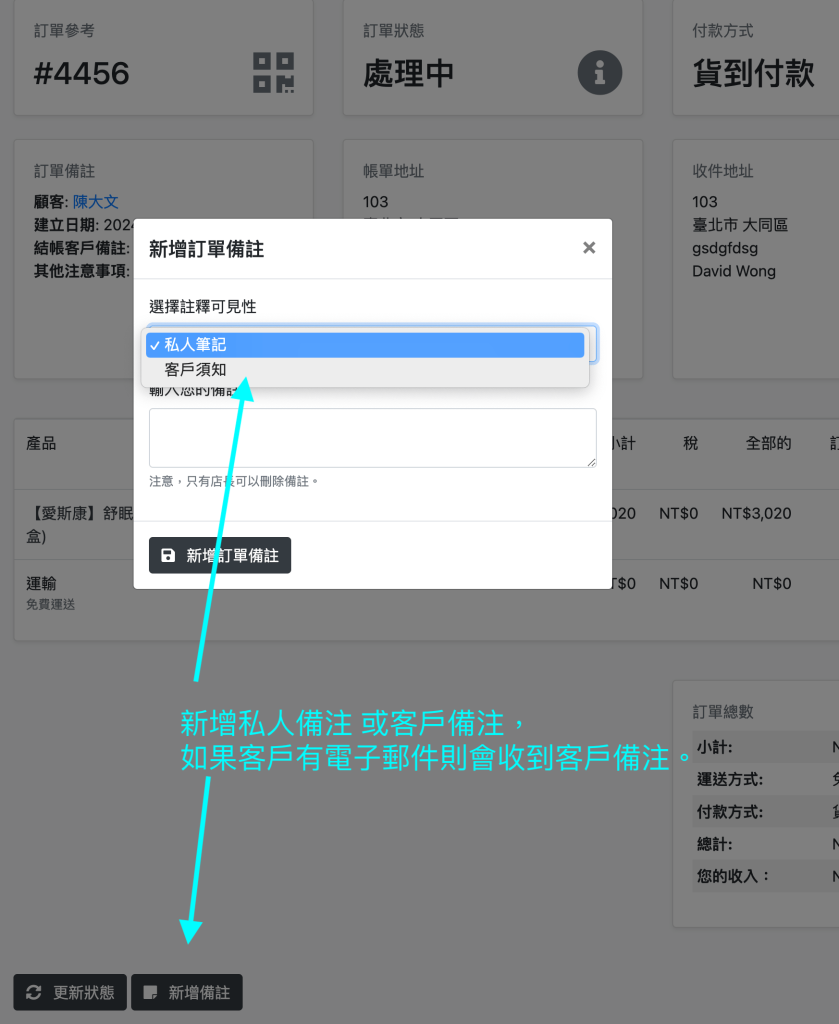Click the 產品 column header
This screenshot has height=1024, width=839.
(x=41, y=443)
